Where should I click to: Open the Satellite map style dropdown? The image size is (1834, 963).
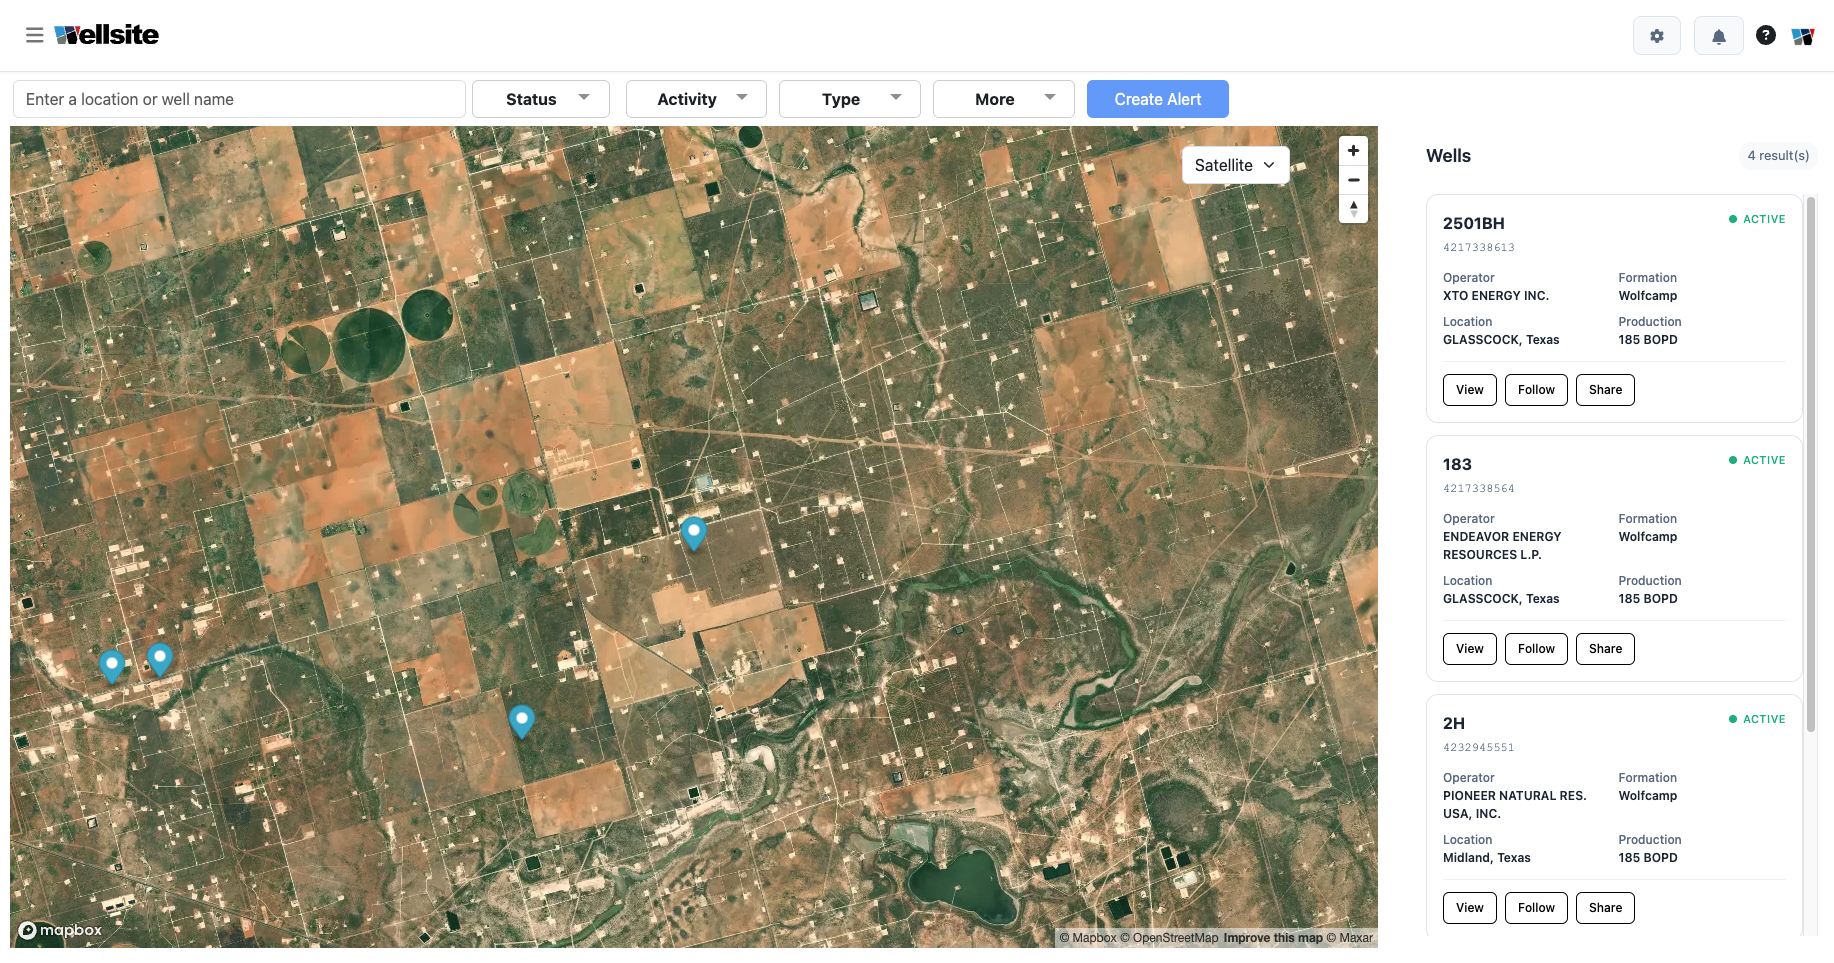pyautogui.click(x=1235, y=165)
